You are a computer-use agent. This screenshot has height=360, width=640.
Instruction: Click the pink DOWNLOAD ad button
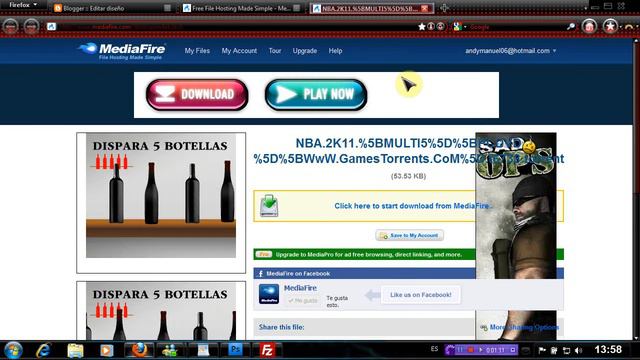(197, 95)
